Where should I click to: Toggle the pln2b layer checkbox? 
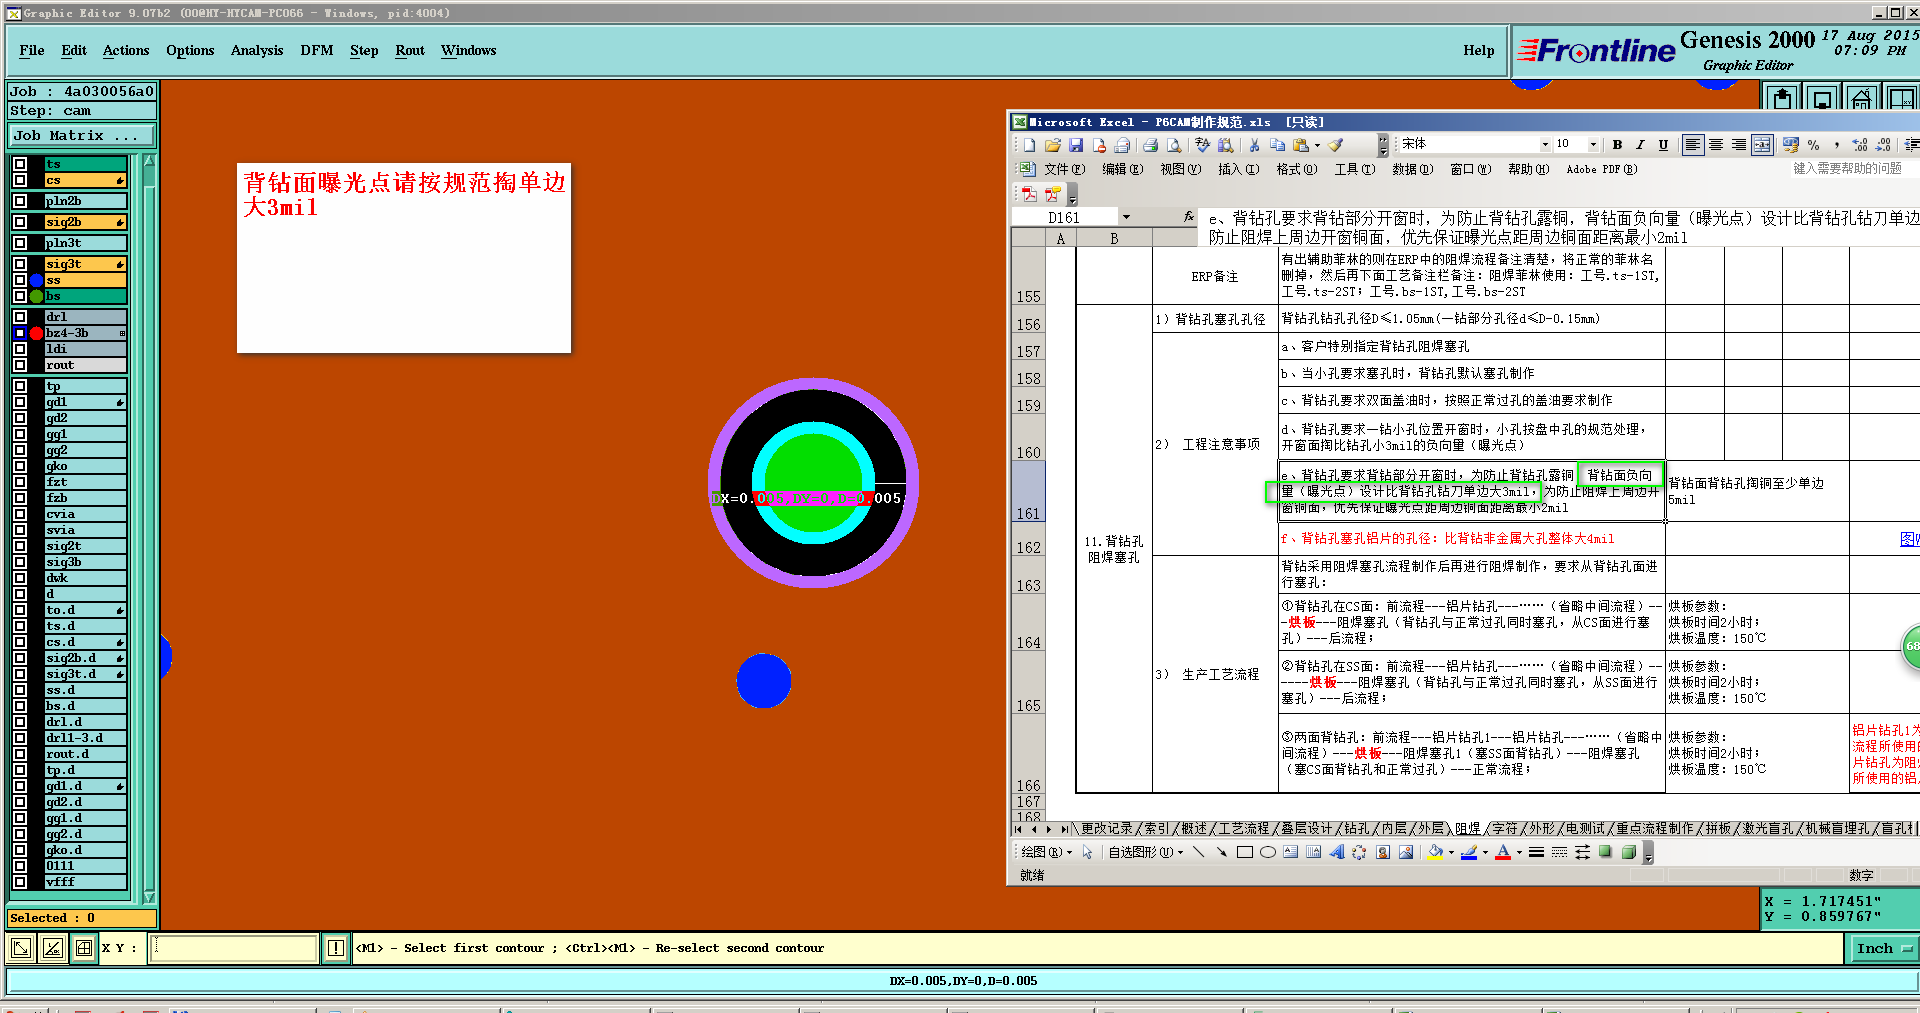tap(20, 201)
